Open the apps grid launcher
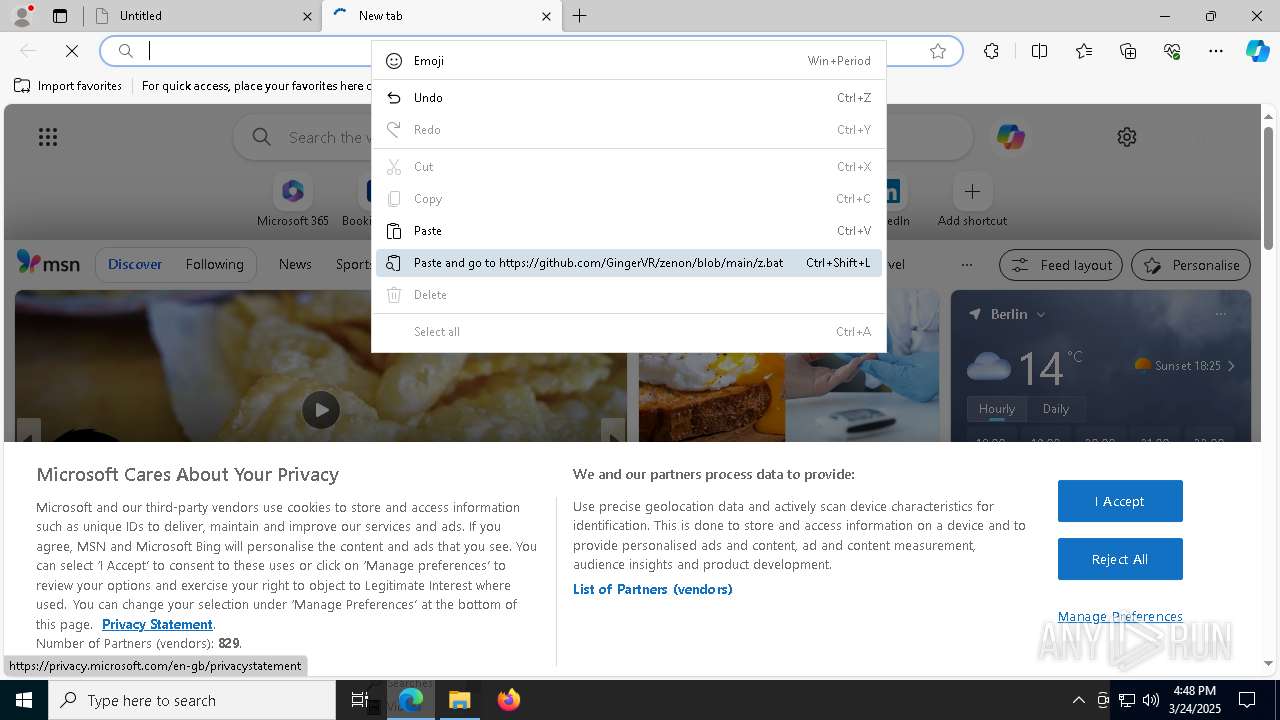Image resolution: width=1280 pixels, height=720 pixels. [48, 137]
